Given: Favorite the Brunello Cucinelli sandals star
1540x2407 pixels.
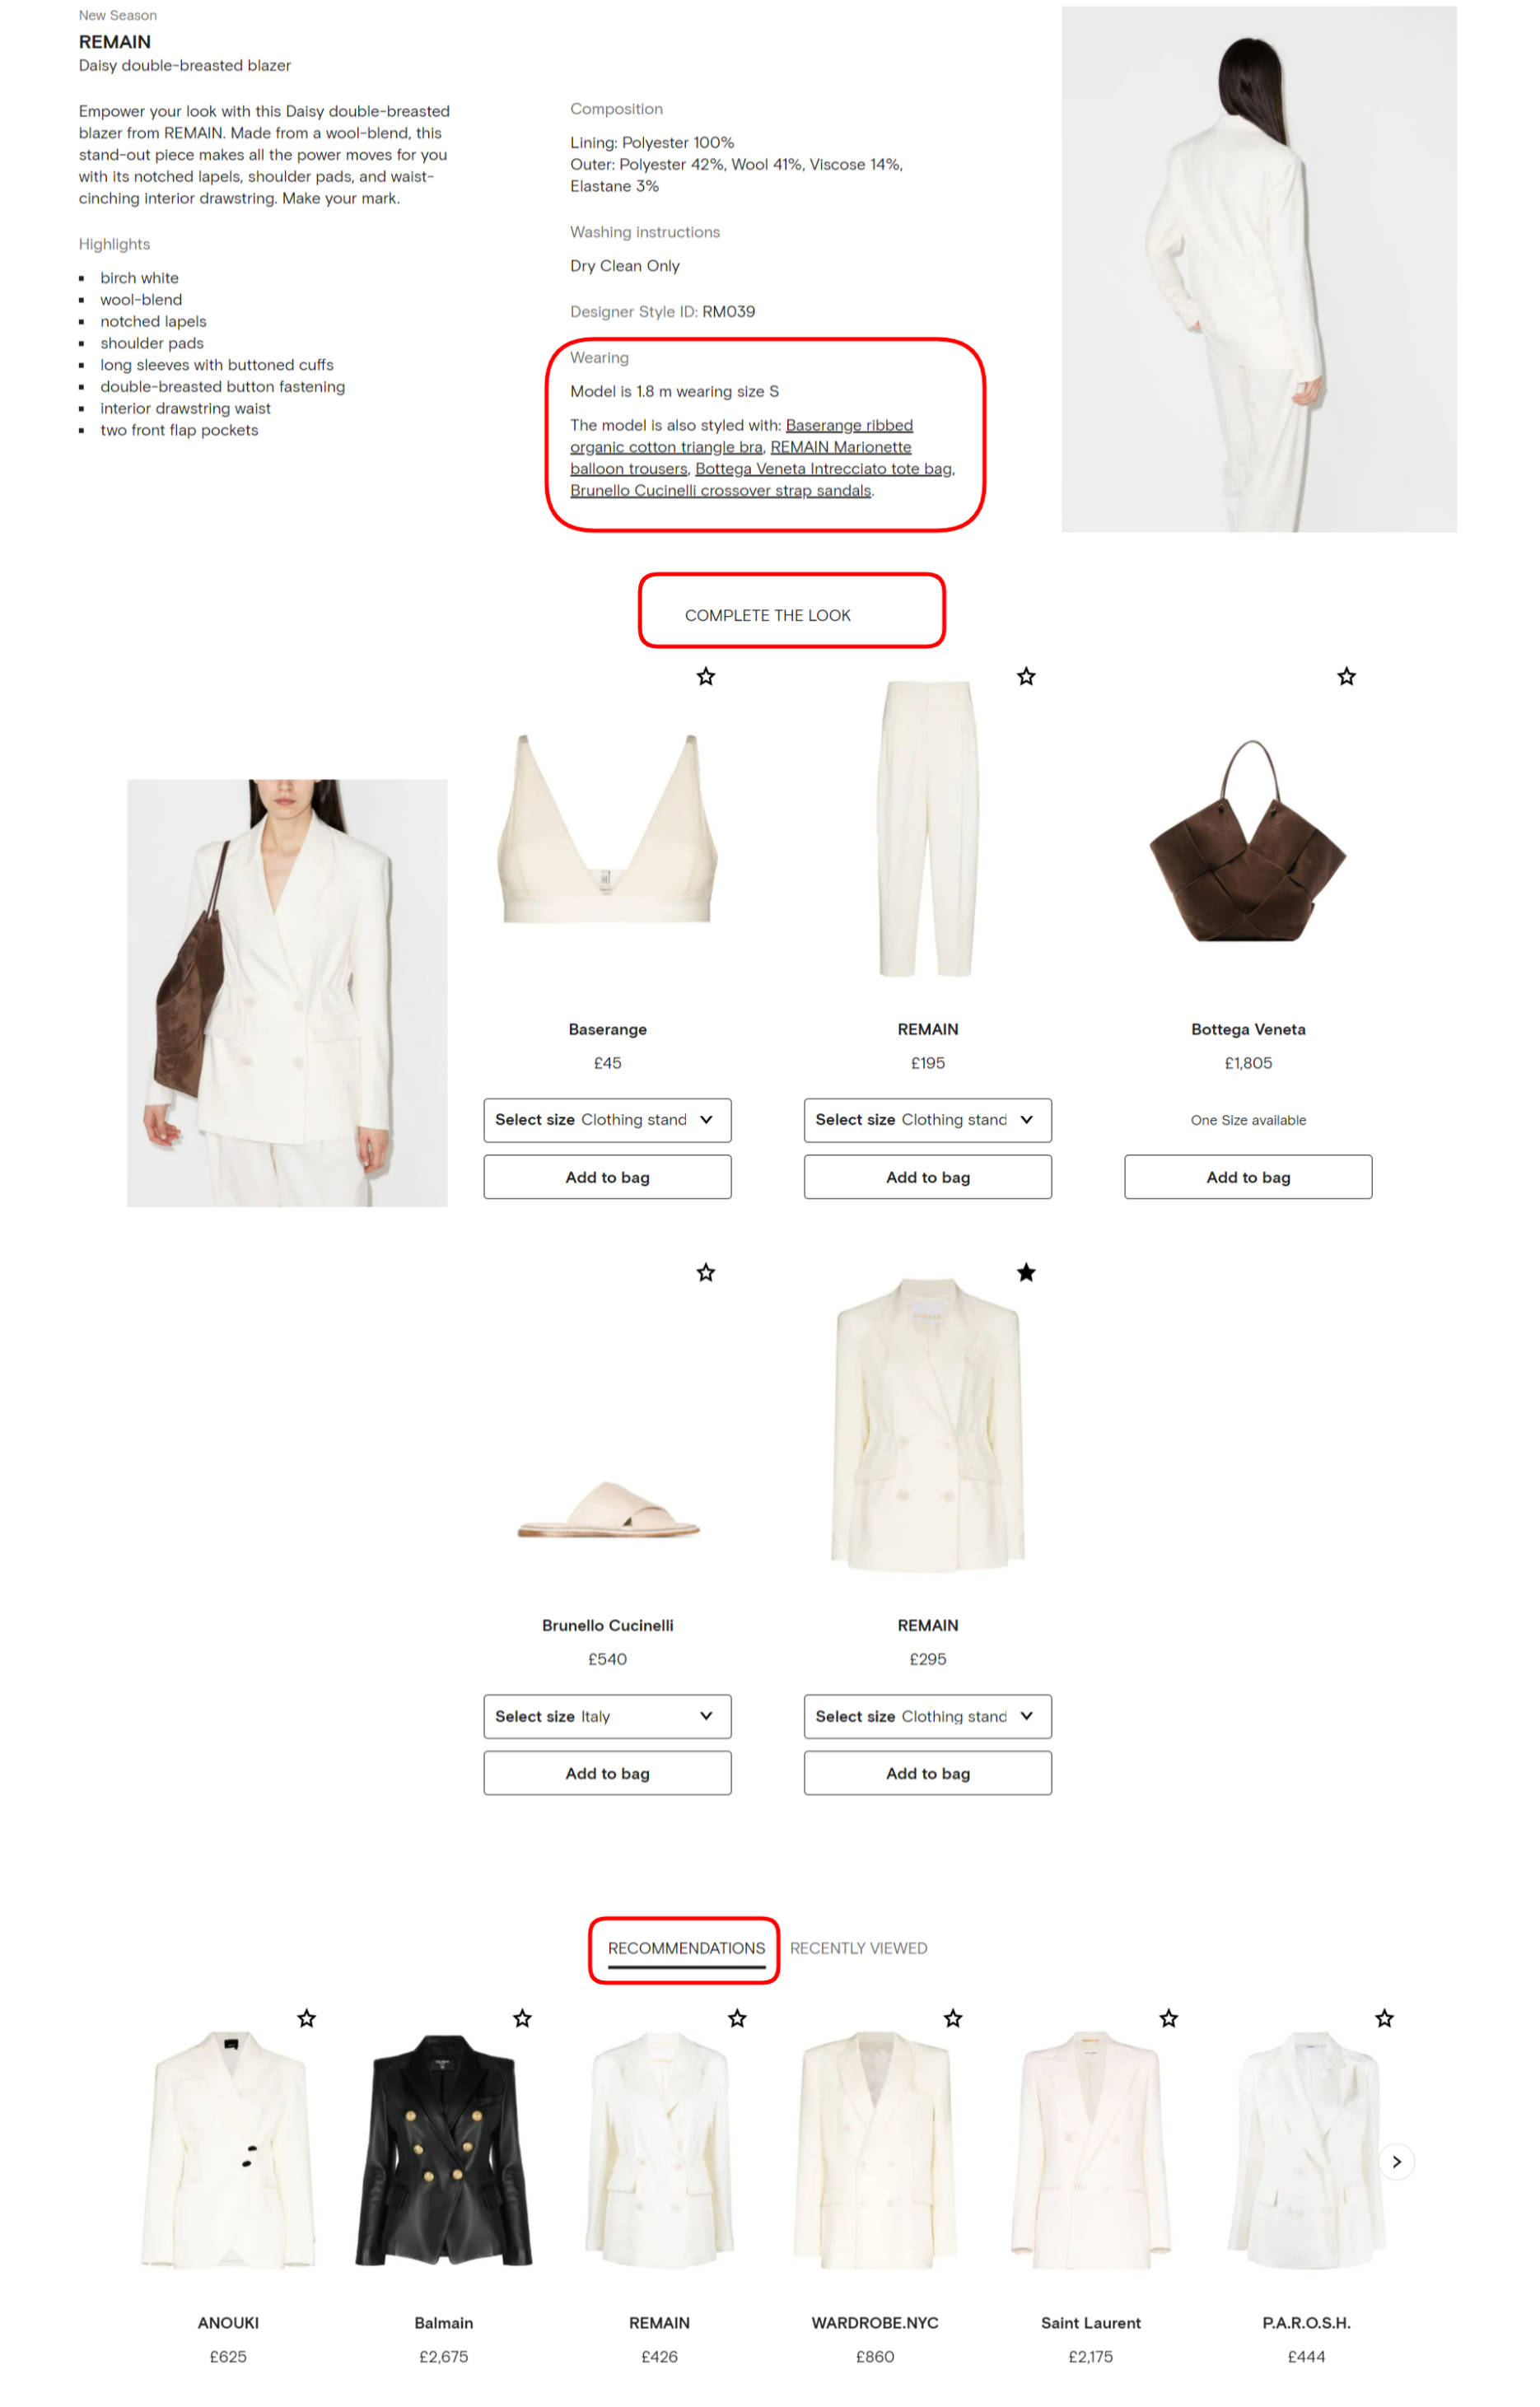Looking at the screenshot, I should pos(706,1273).
